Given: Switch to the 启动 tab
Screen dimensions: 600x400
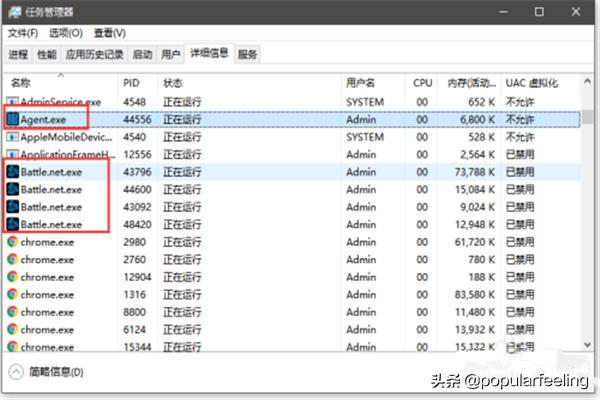Looking at the screenshot, I should 142,55.
